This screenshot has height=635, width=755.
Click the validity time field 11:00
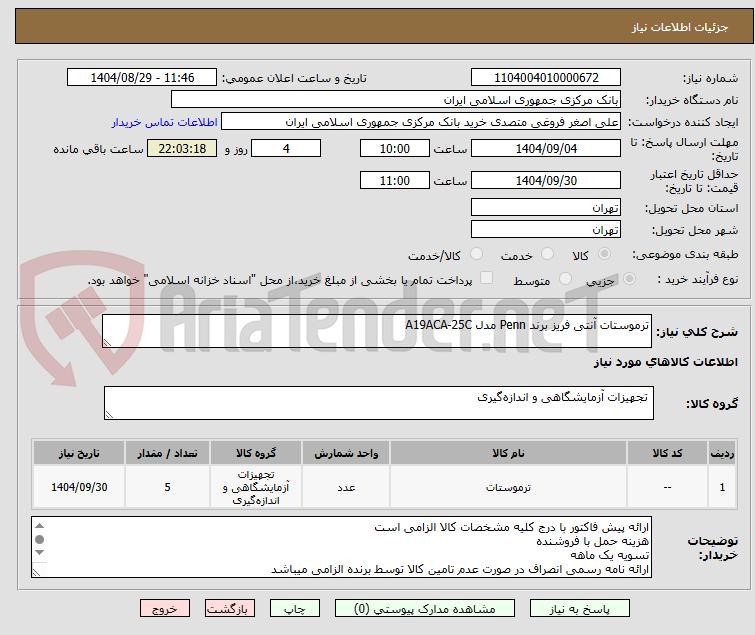395,181
